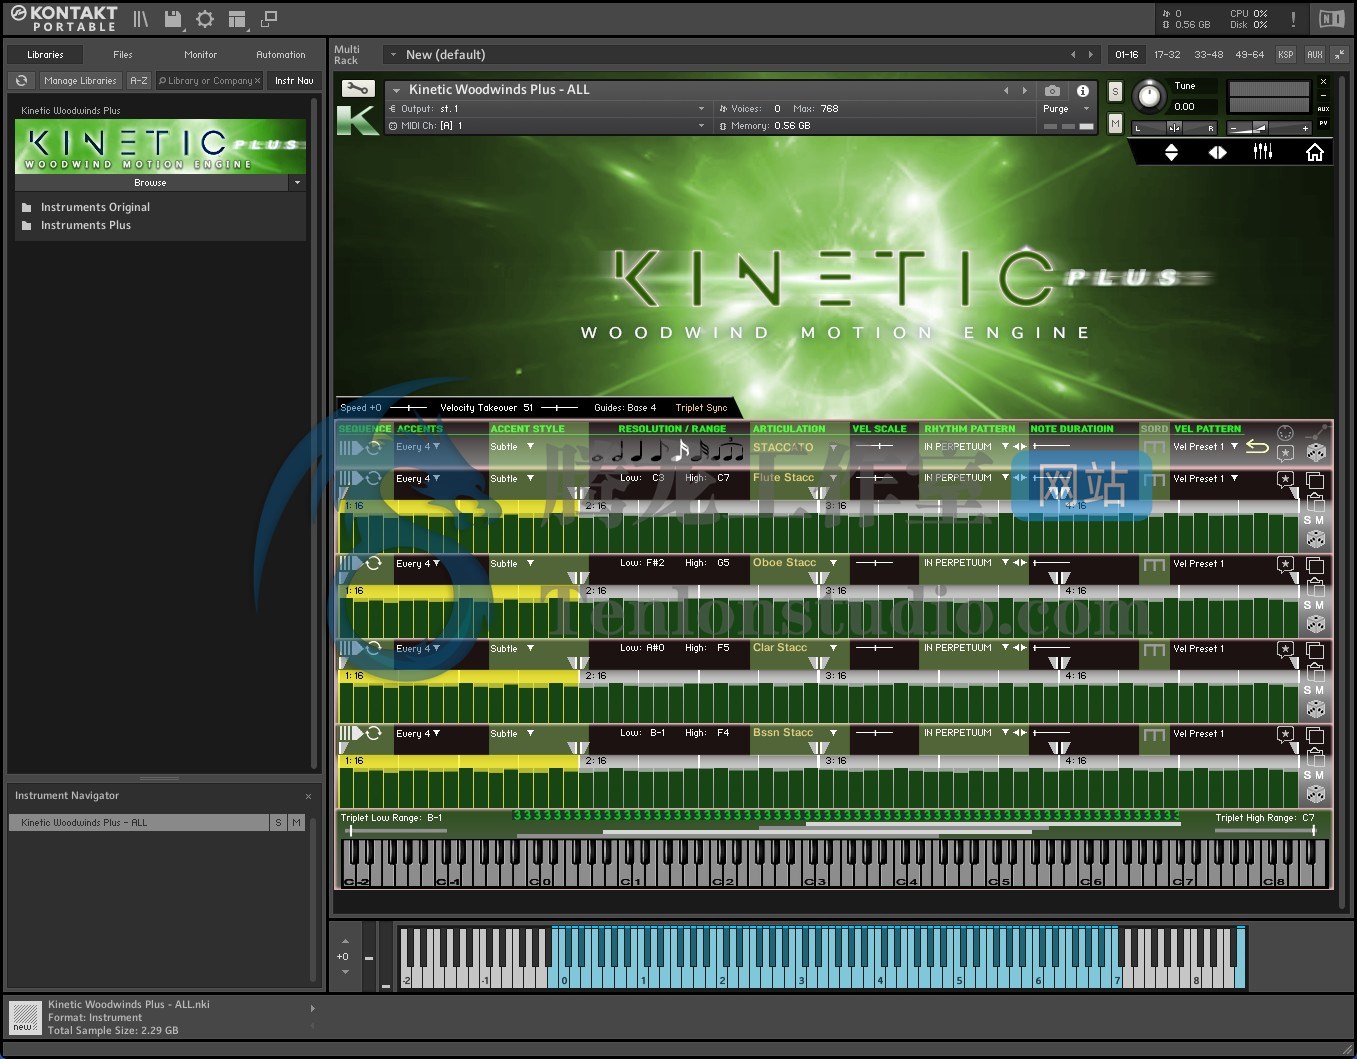The height and width of the screenshot is (1059, 1357).
Task: Switch to the Libraries tab
Action: point(45,55)
